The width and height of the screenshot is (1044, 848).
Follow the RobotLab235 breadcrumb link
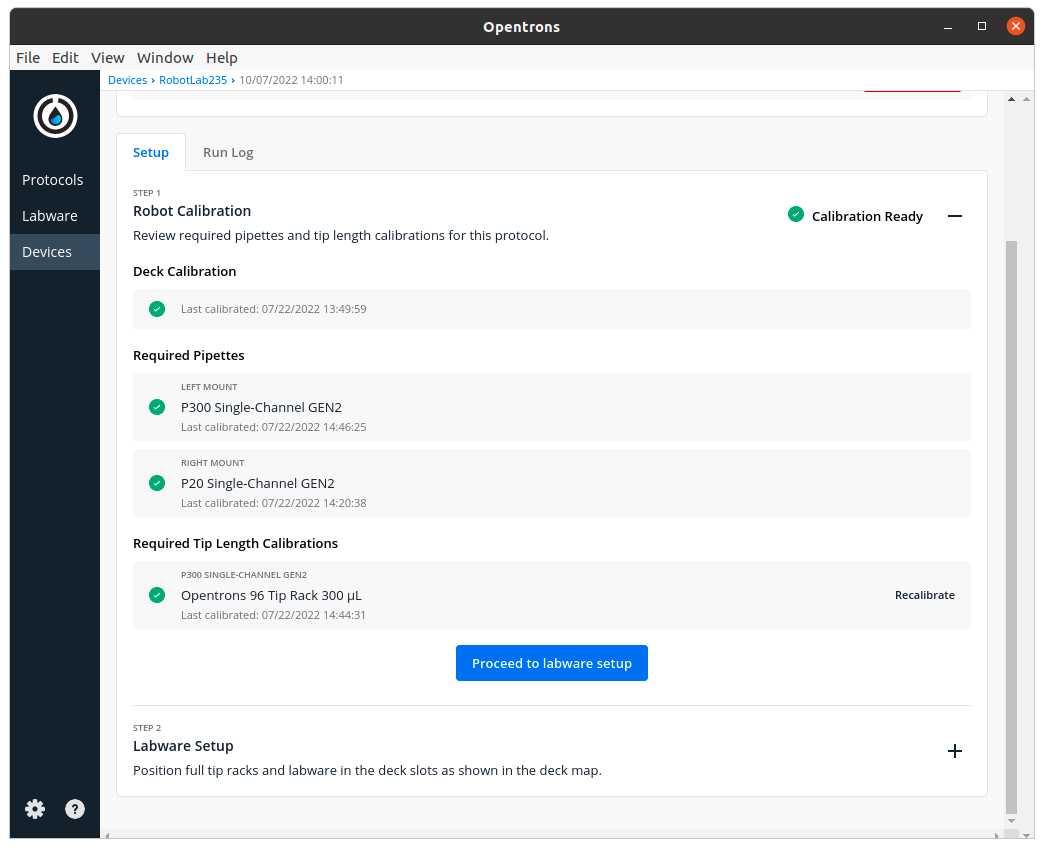coord(193,80)
